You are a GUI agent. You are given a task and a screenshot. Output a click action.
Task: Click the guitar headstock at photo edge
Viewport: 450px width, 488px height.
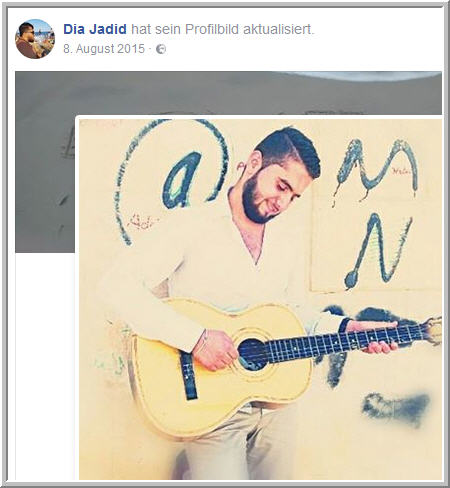pyautogui.click(x=434, y=330)
